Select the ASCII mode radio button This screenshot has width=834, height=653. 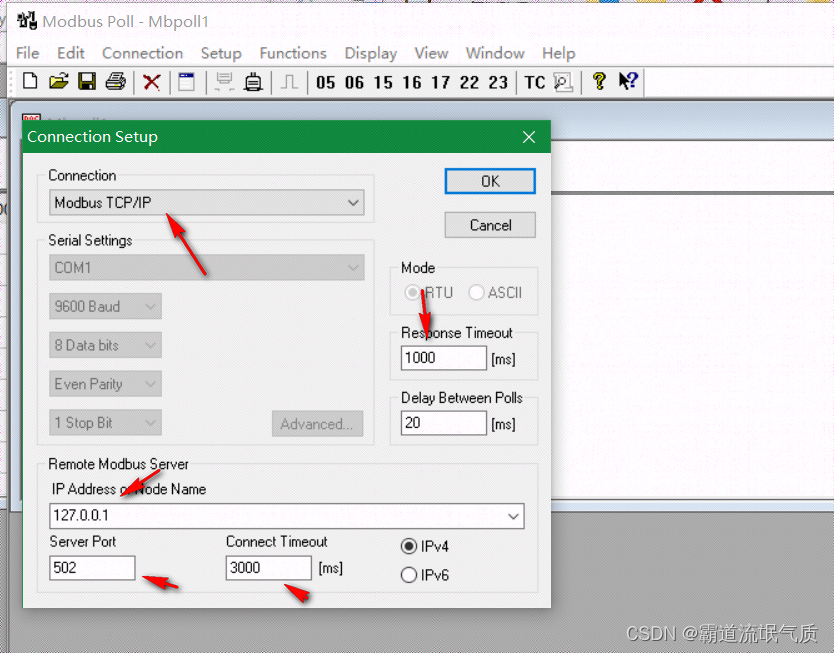476,292
